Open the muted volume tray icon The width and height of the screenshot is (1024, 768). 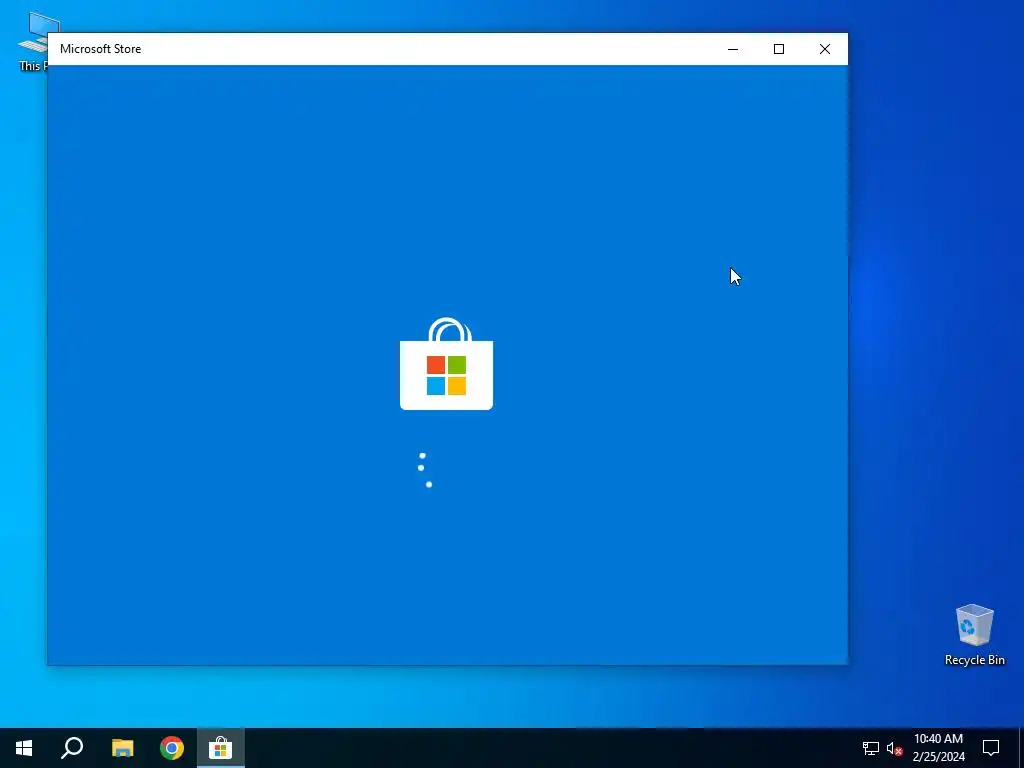coord(894,748)
